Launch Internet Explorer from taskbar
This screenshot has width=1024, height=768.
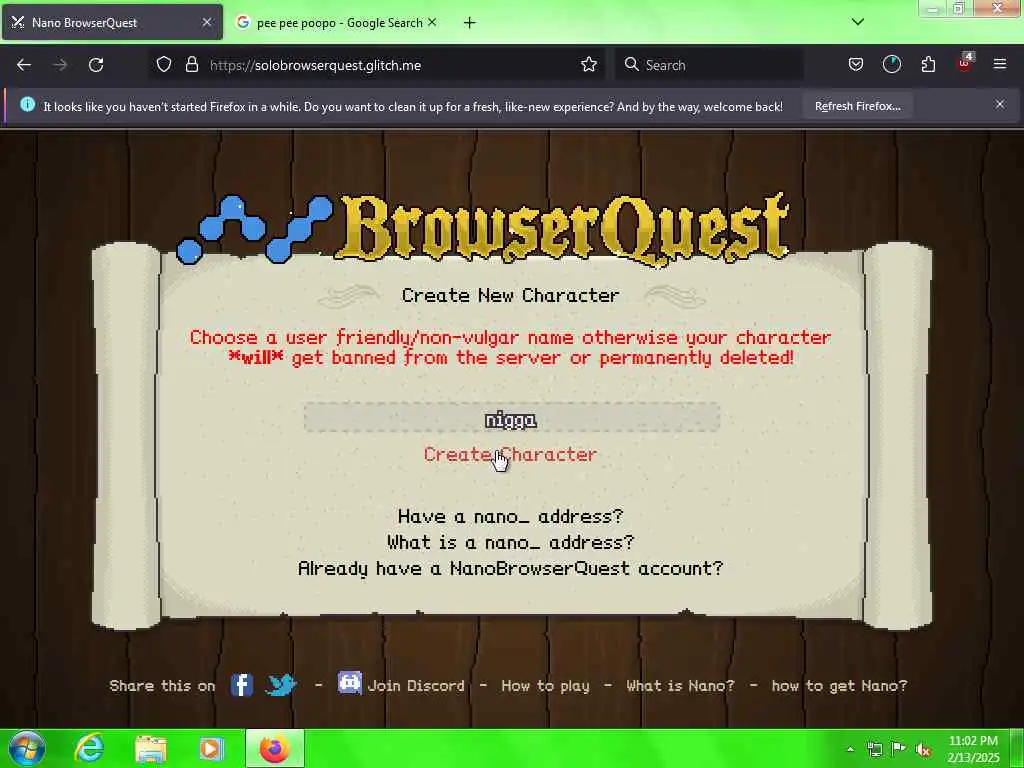pyautogui.click(x=89, y=748)
